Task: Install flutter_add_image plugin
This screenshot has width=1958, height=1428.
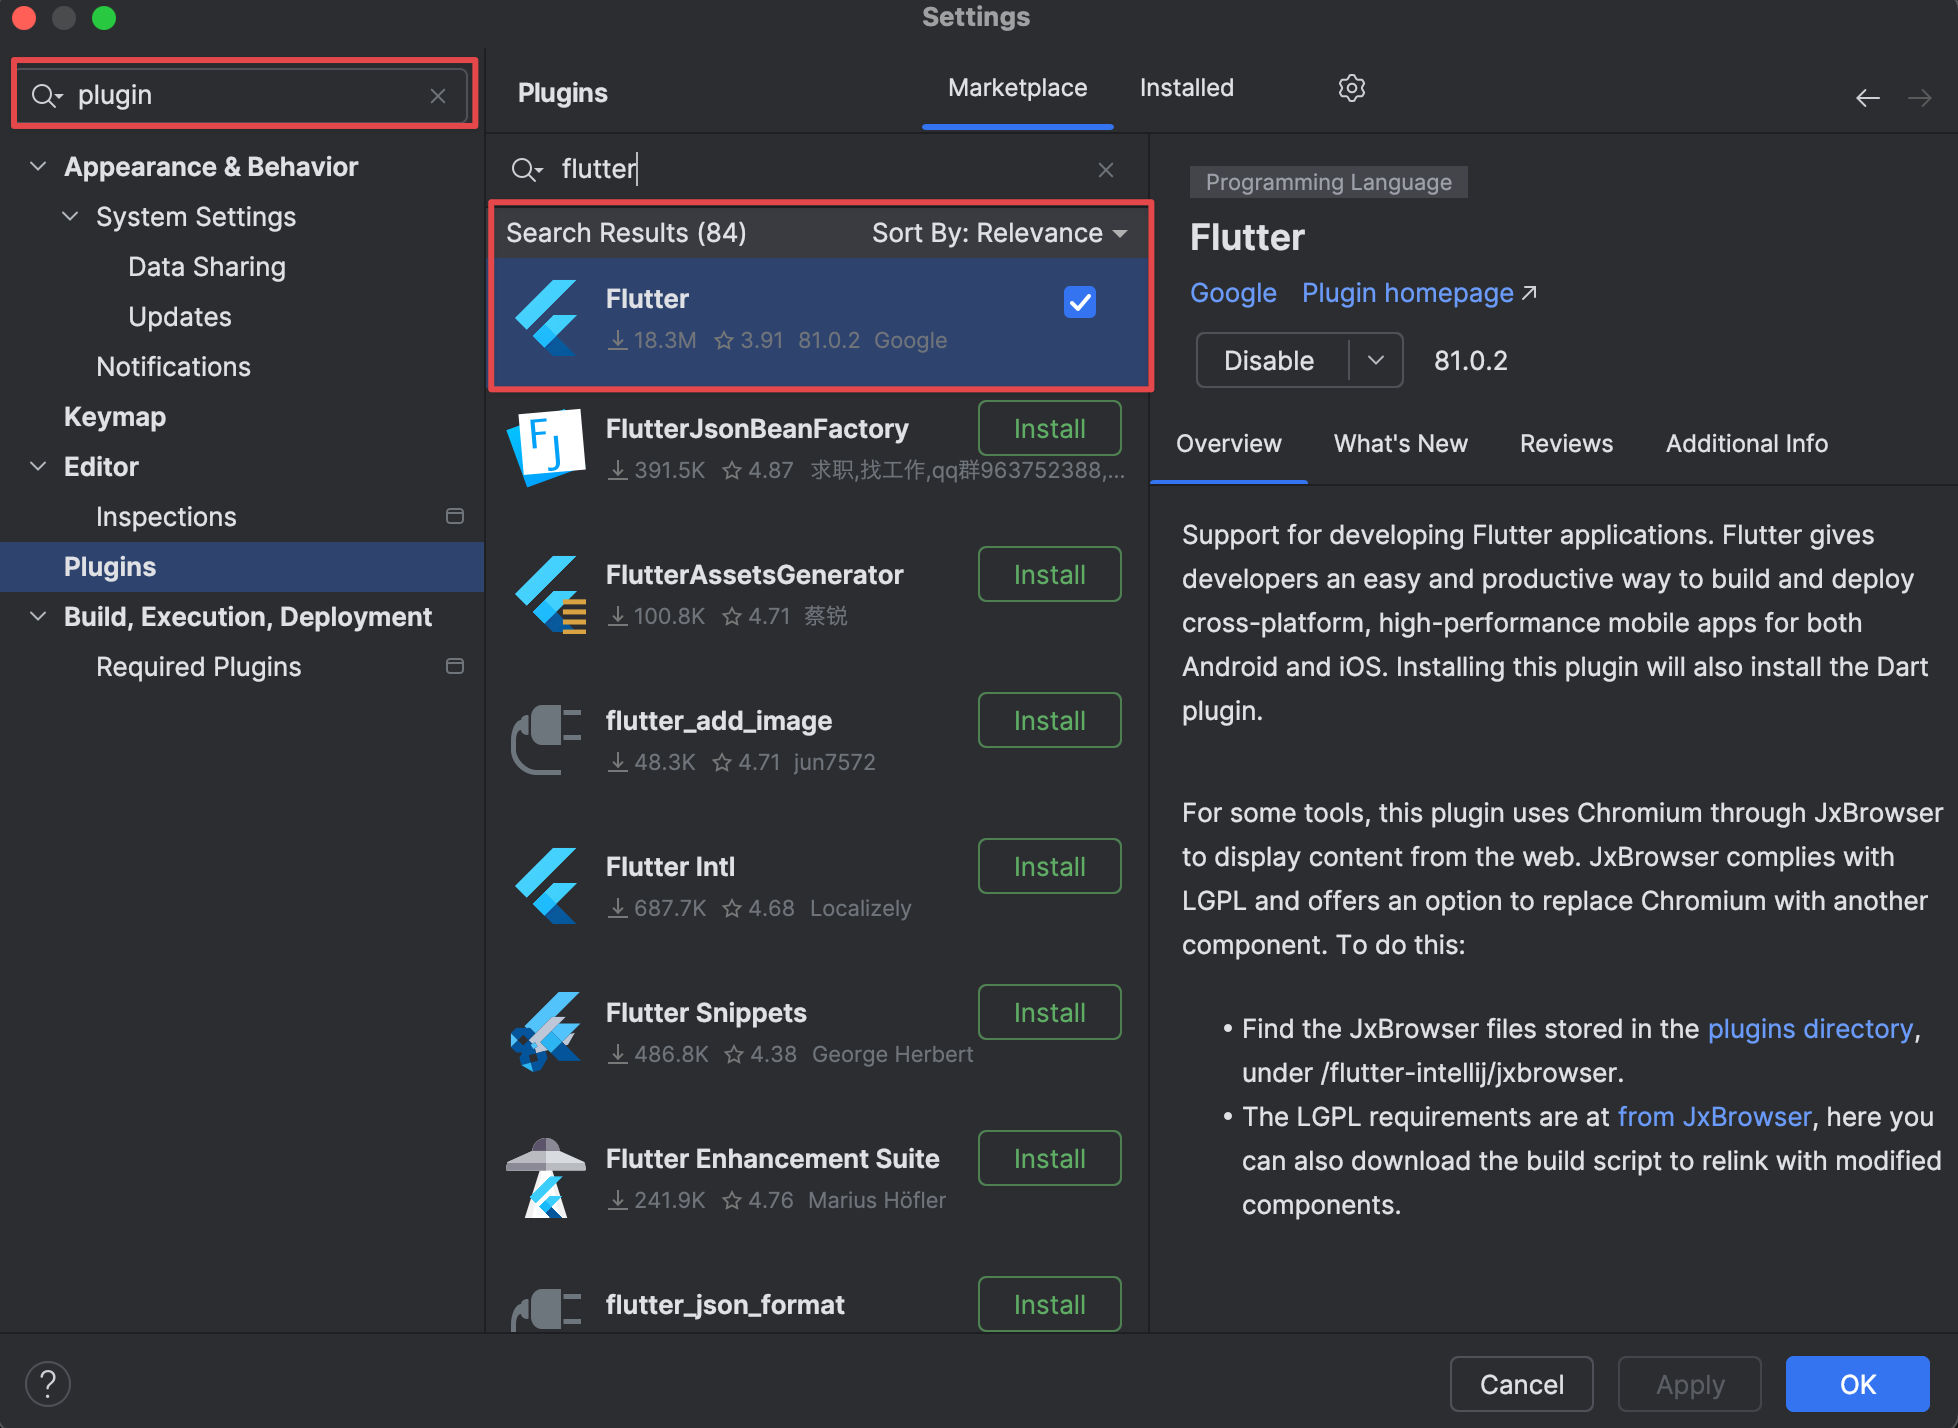Action: [x=1049, y=721]
